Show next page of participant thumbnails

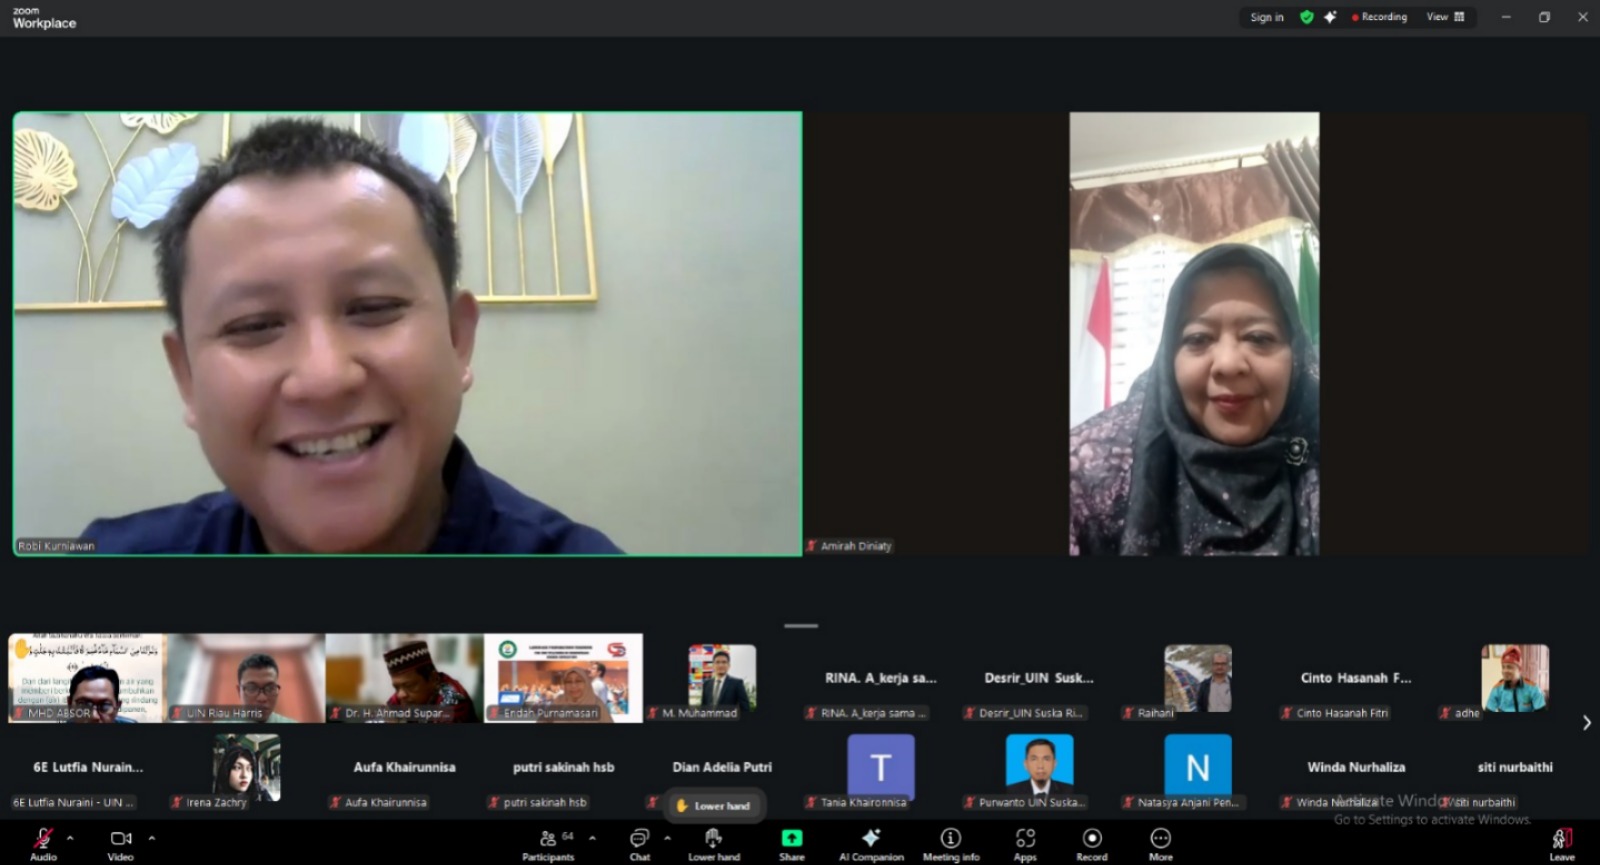tap(1586, 722)
